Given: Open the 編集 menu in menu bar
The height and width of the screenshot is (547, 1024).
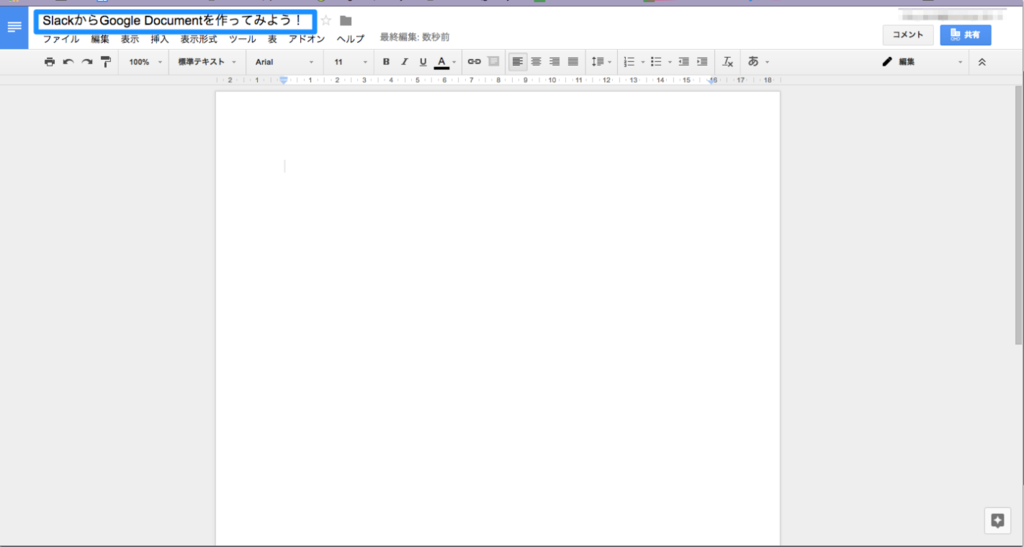Looking at the screenshot, I should pos(100,39).
